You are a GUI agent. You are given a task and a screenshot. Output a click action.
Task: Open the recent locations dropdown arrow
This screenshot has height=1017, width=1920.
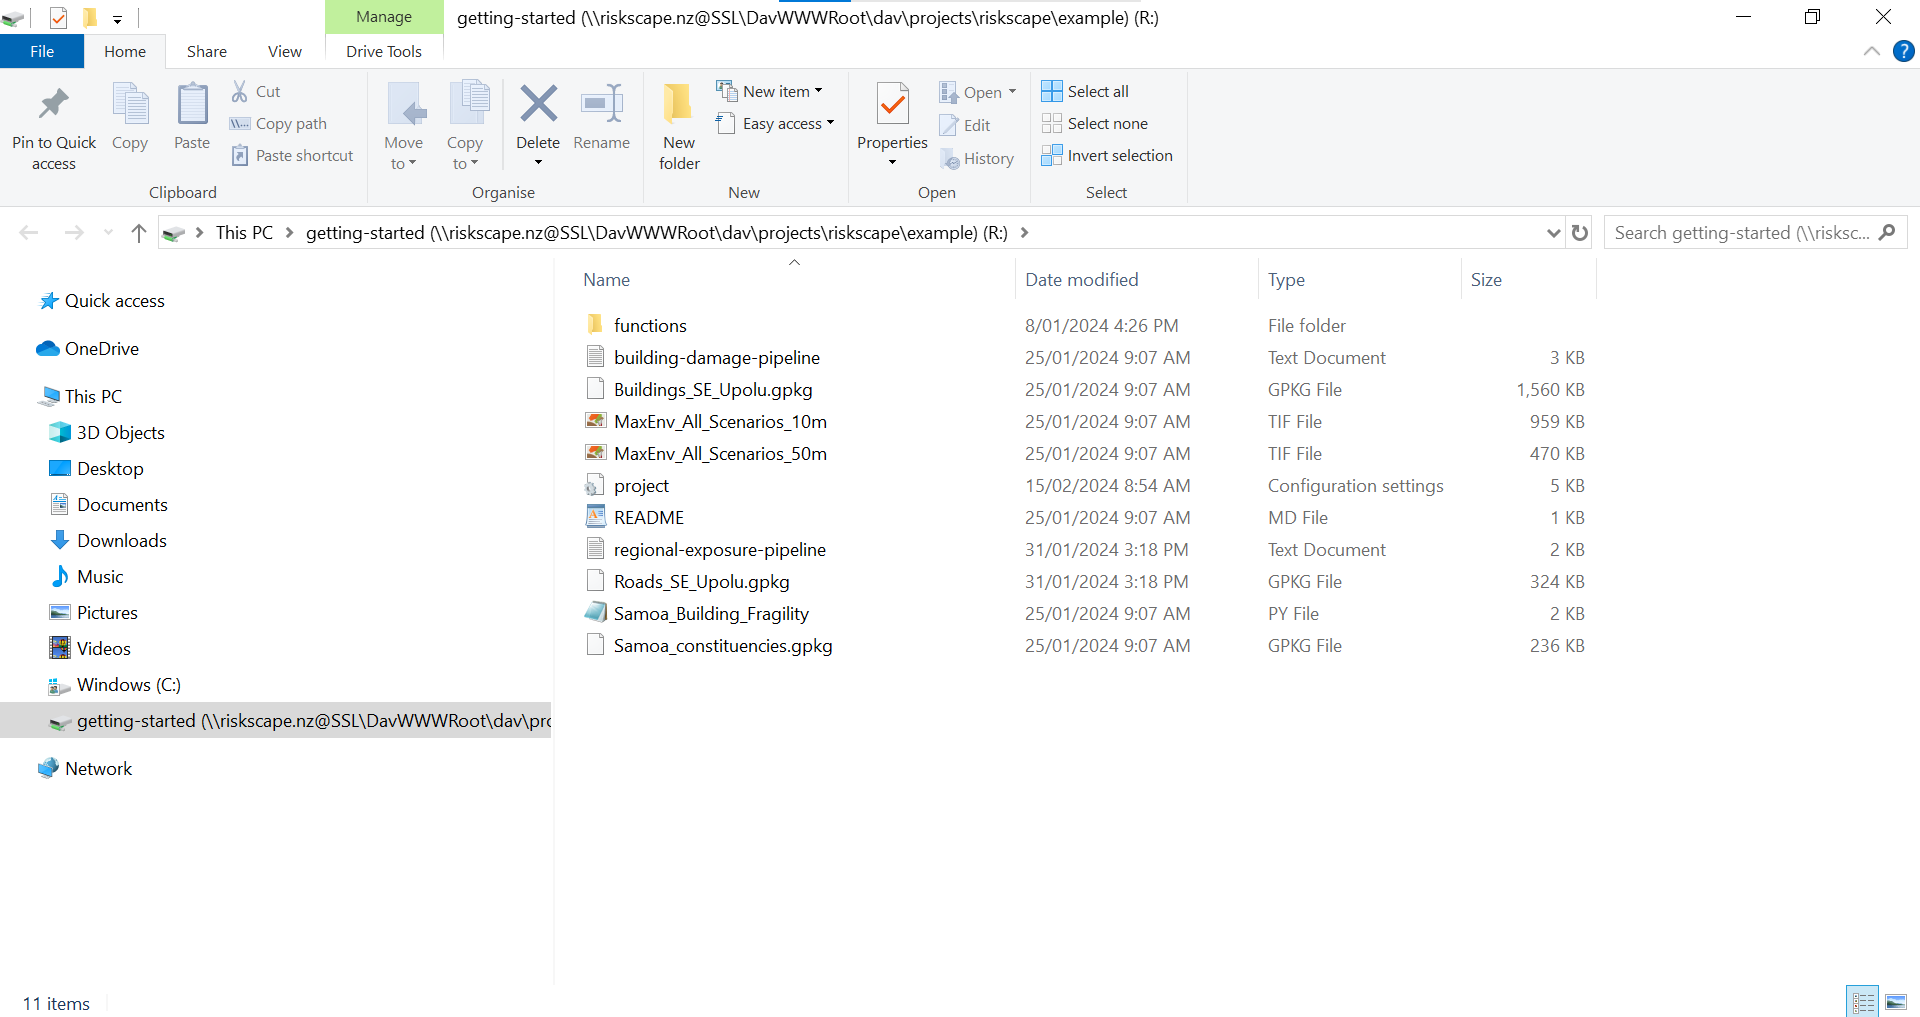point(108,233)
